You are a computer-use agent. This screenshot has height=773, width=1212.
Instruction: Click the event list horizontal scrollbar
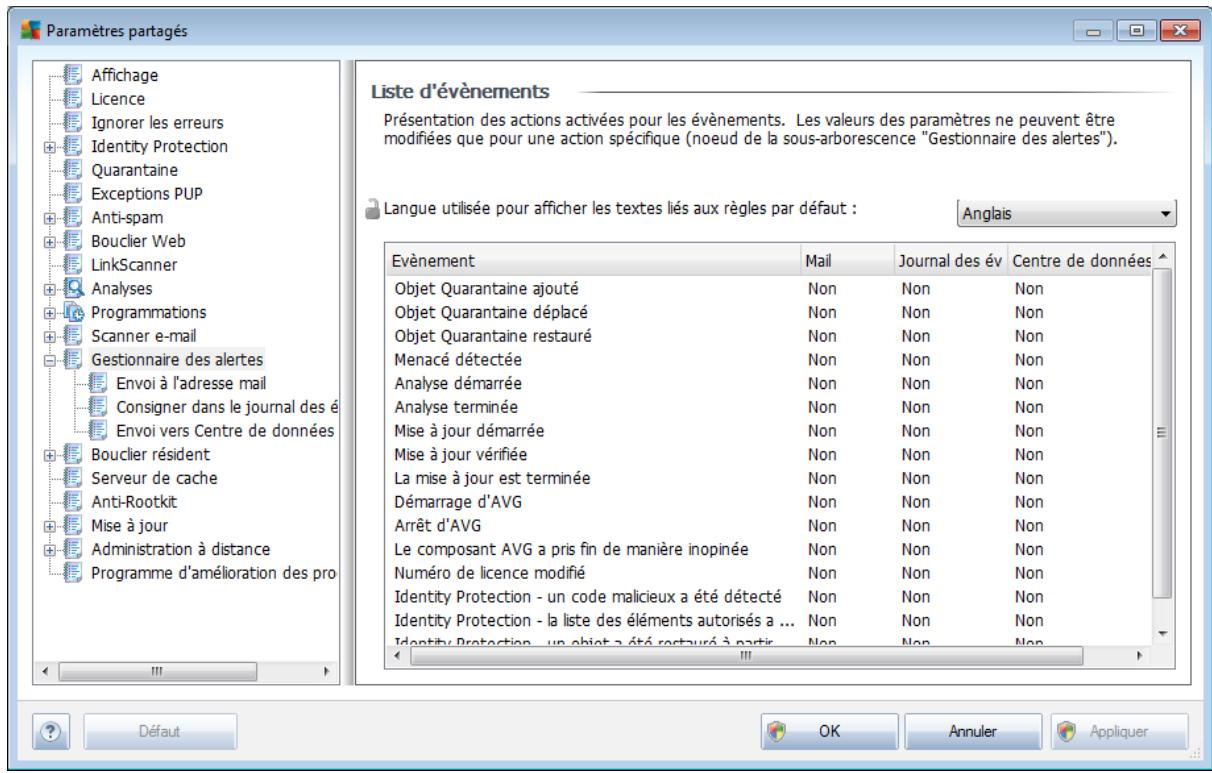(770, 656)
